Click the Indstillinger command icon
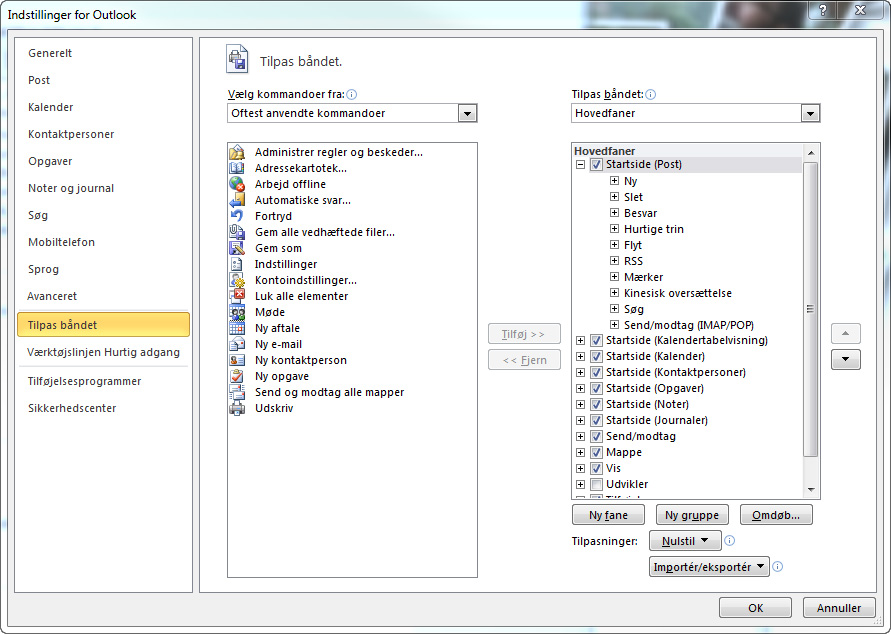 (237, 264)
